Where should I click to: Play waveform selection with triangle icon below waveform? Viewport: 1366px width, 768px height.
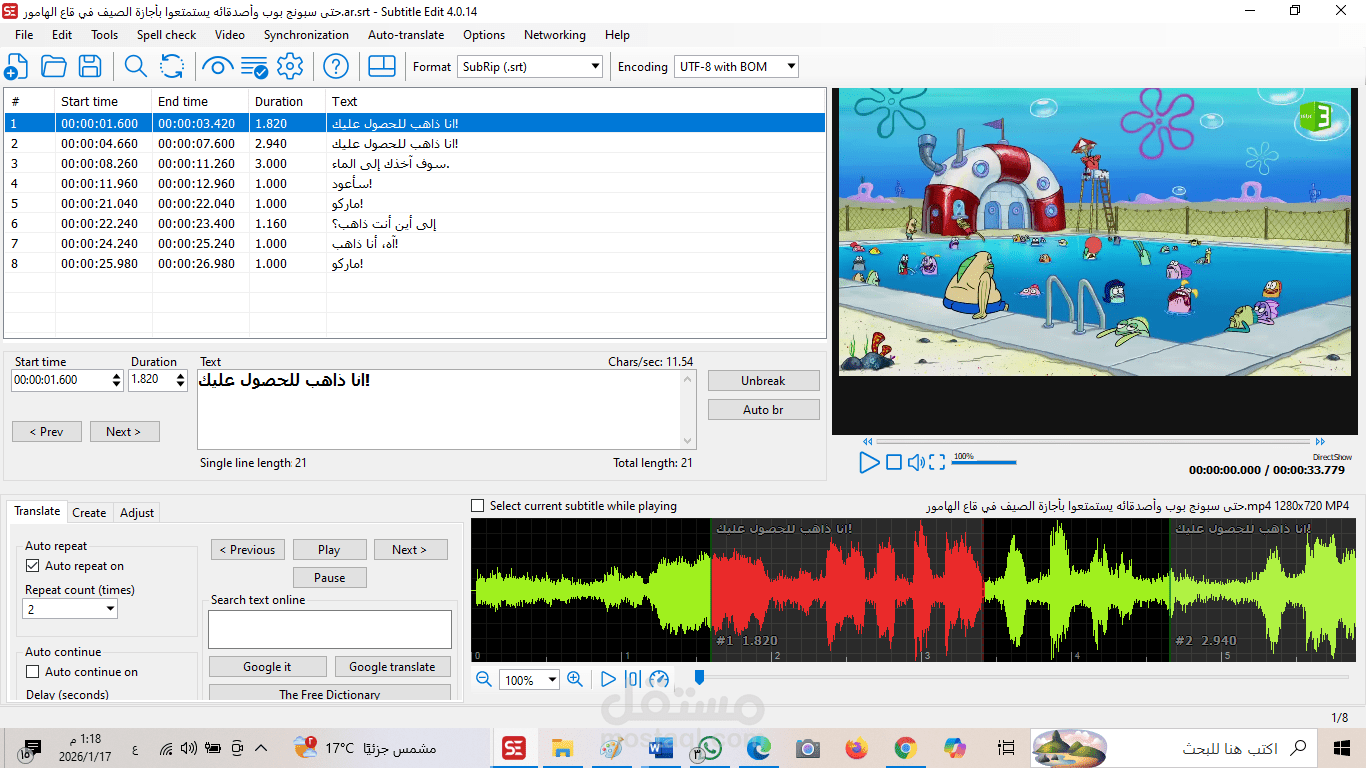click(608, 679)
